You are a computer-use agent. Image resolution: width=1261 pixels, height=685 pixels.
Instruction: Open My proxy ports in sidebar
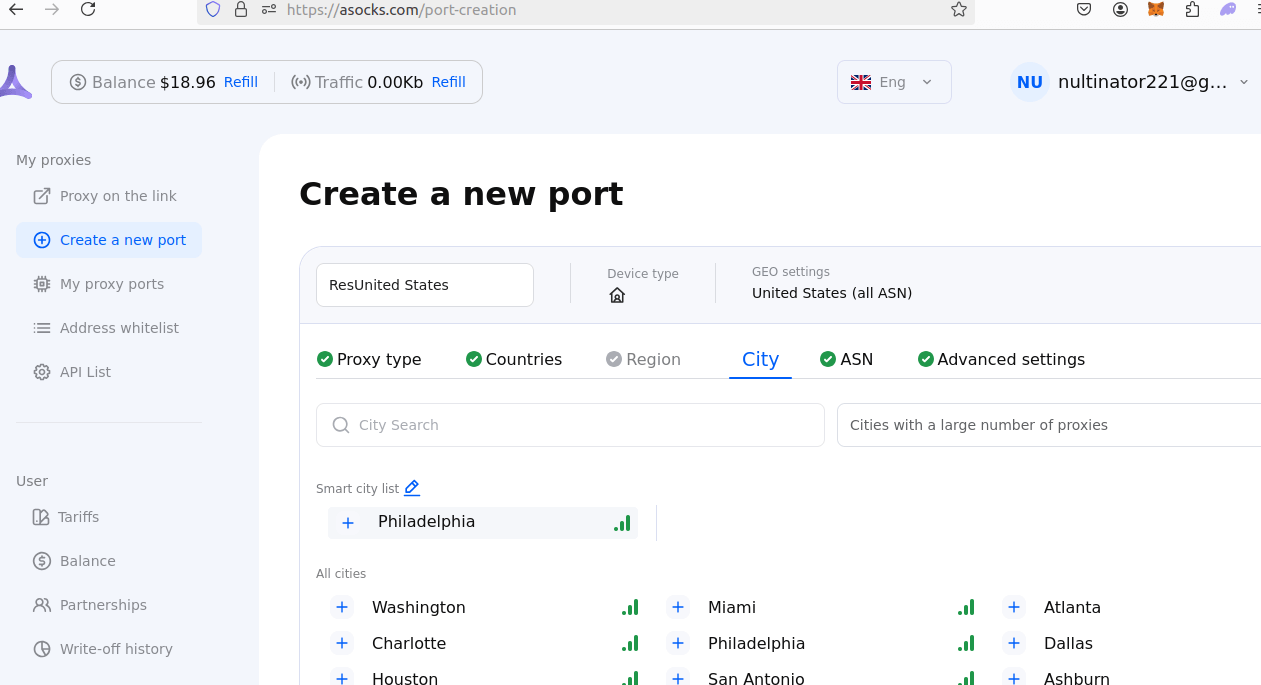pos(111,284)
